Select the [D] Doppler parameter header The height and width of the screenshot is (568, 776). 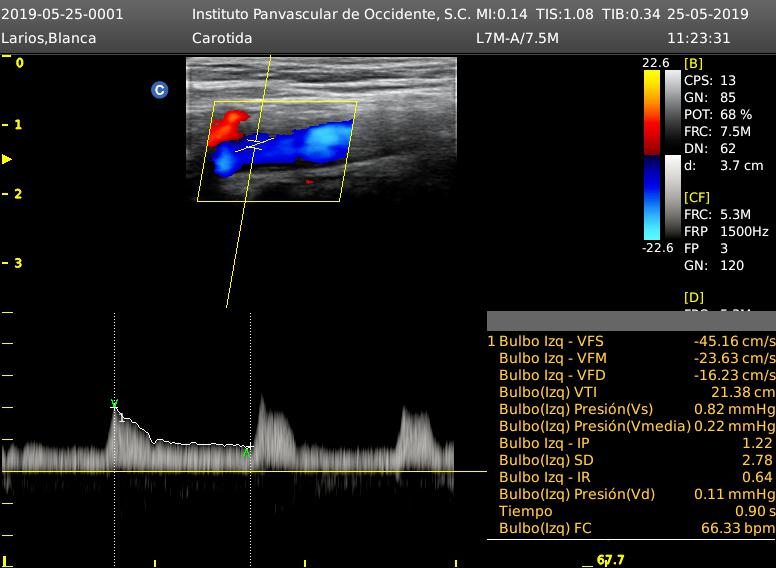(693, 297)
